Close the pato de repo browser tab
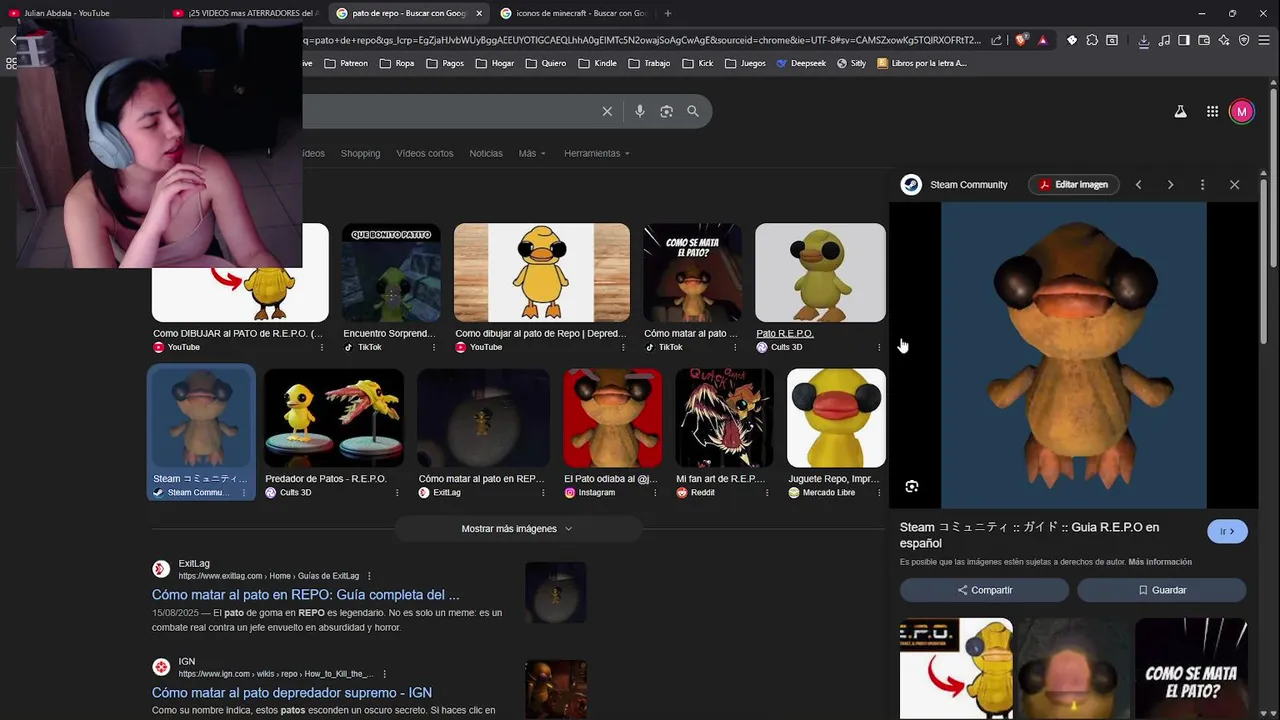1280x720 pixels. (479, 13)
